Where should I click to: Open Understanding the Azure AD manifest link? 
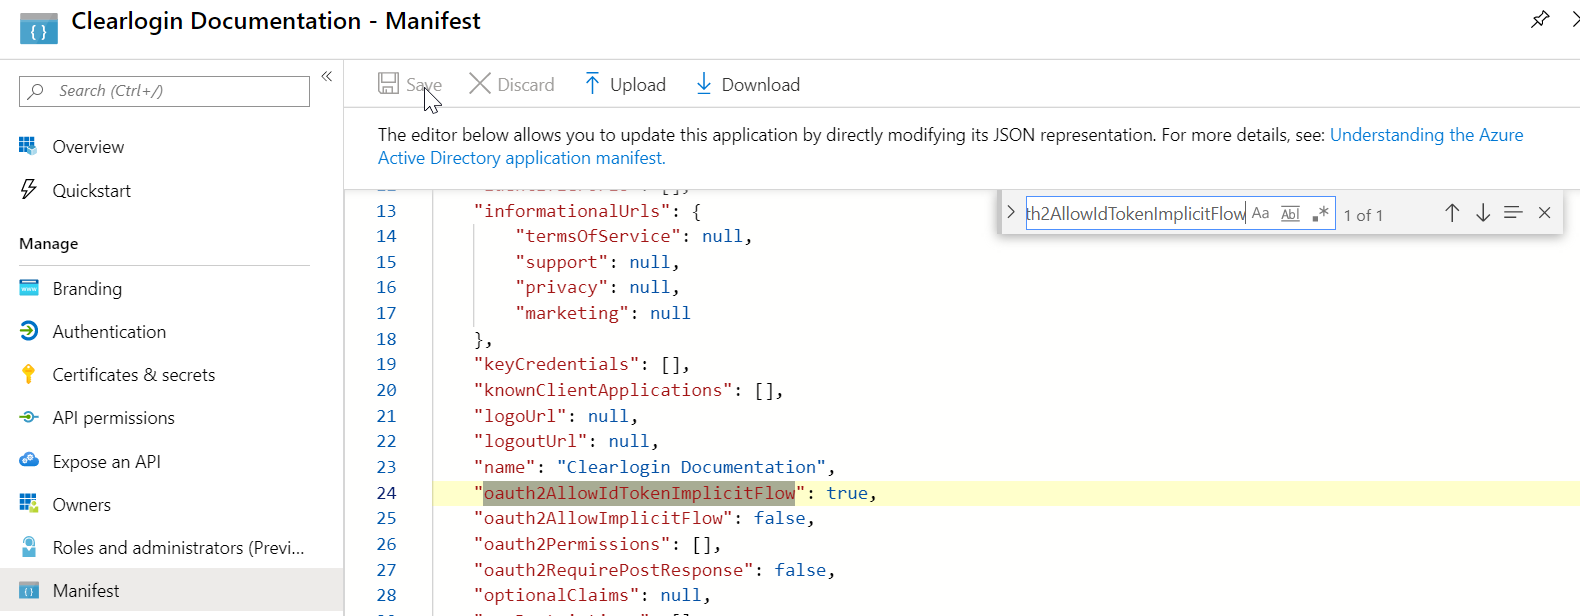1426,135
